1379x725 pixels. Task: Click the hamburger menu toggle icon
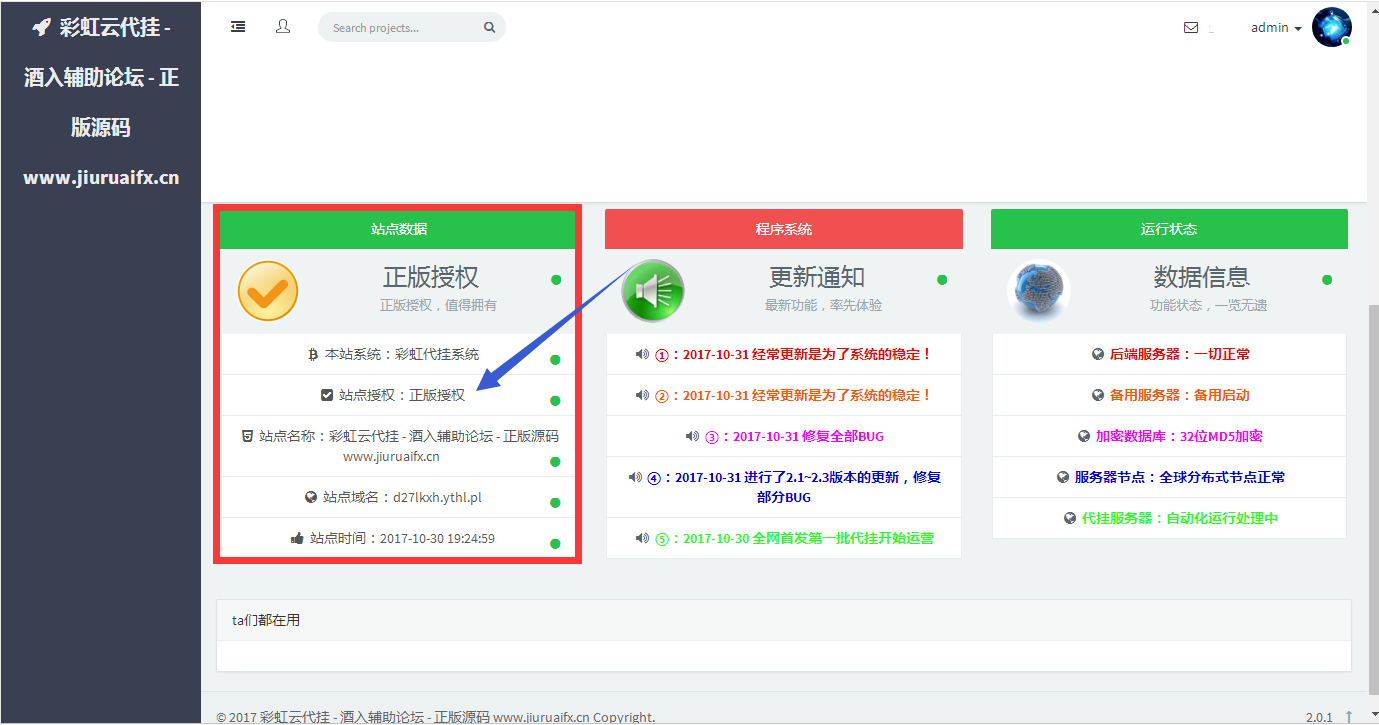238,27
